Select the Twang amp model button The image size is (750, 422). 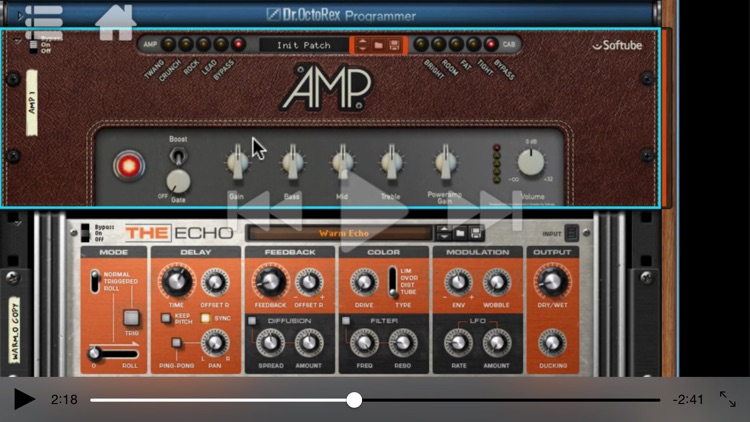[168, 44]
